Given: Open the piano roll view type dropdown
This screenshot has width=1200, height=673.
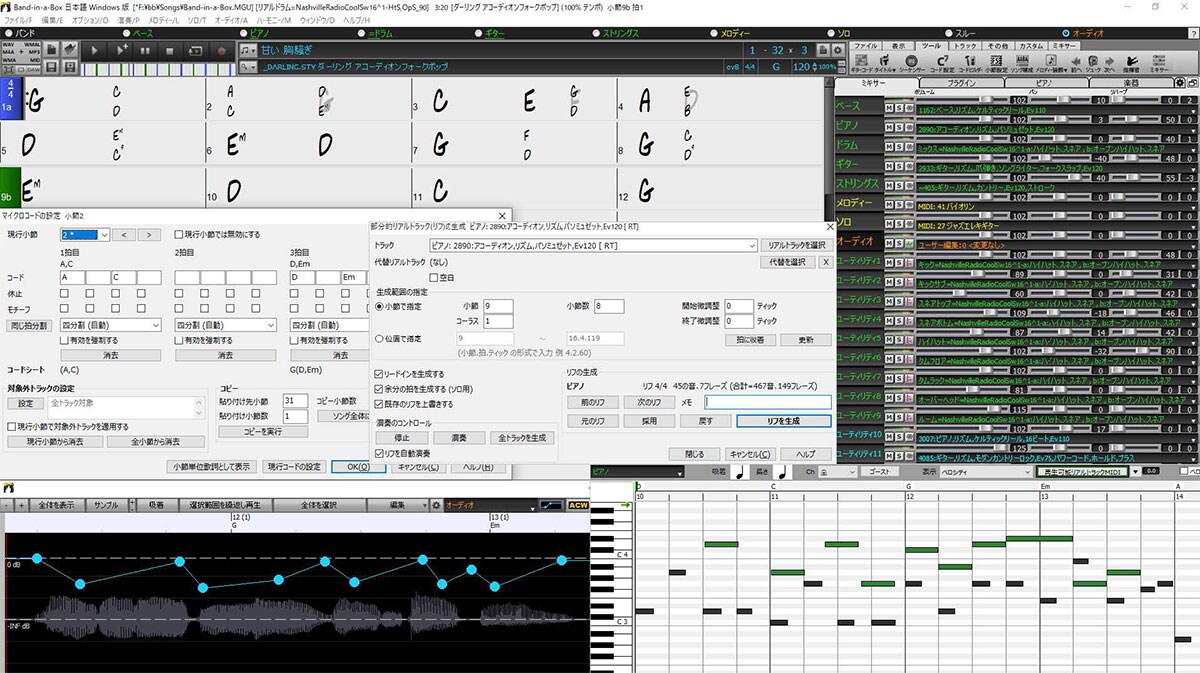Looking at the screenshot, I should [986, 471].
